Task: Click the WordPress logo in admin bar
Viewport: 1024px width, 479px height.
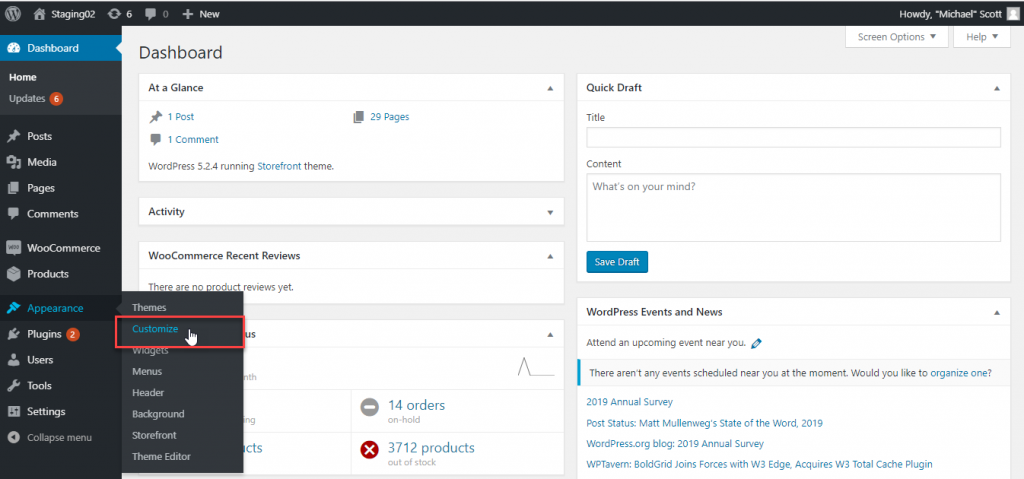Action: pyautogui.click(x=13, y=13)
